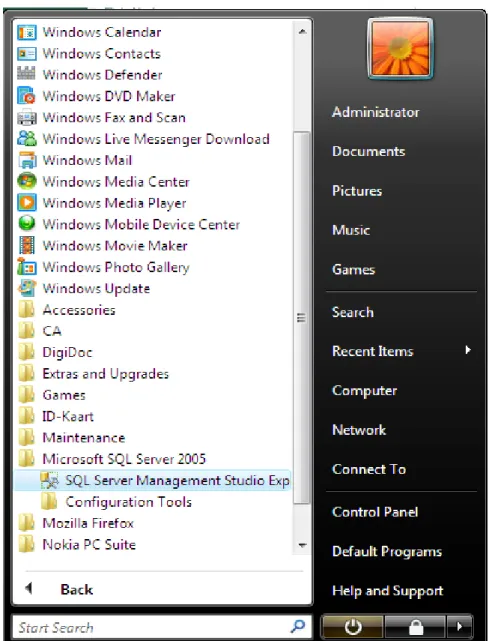Open the Connect To entry
The height and width of the screenshot is (641, 489).
[x=369, y=469]
